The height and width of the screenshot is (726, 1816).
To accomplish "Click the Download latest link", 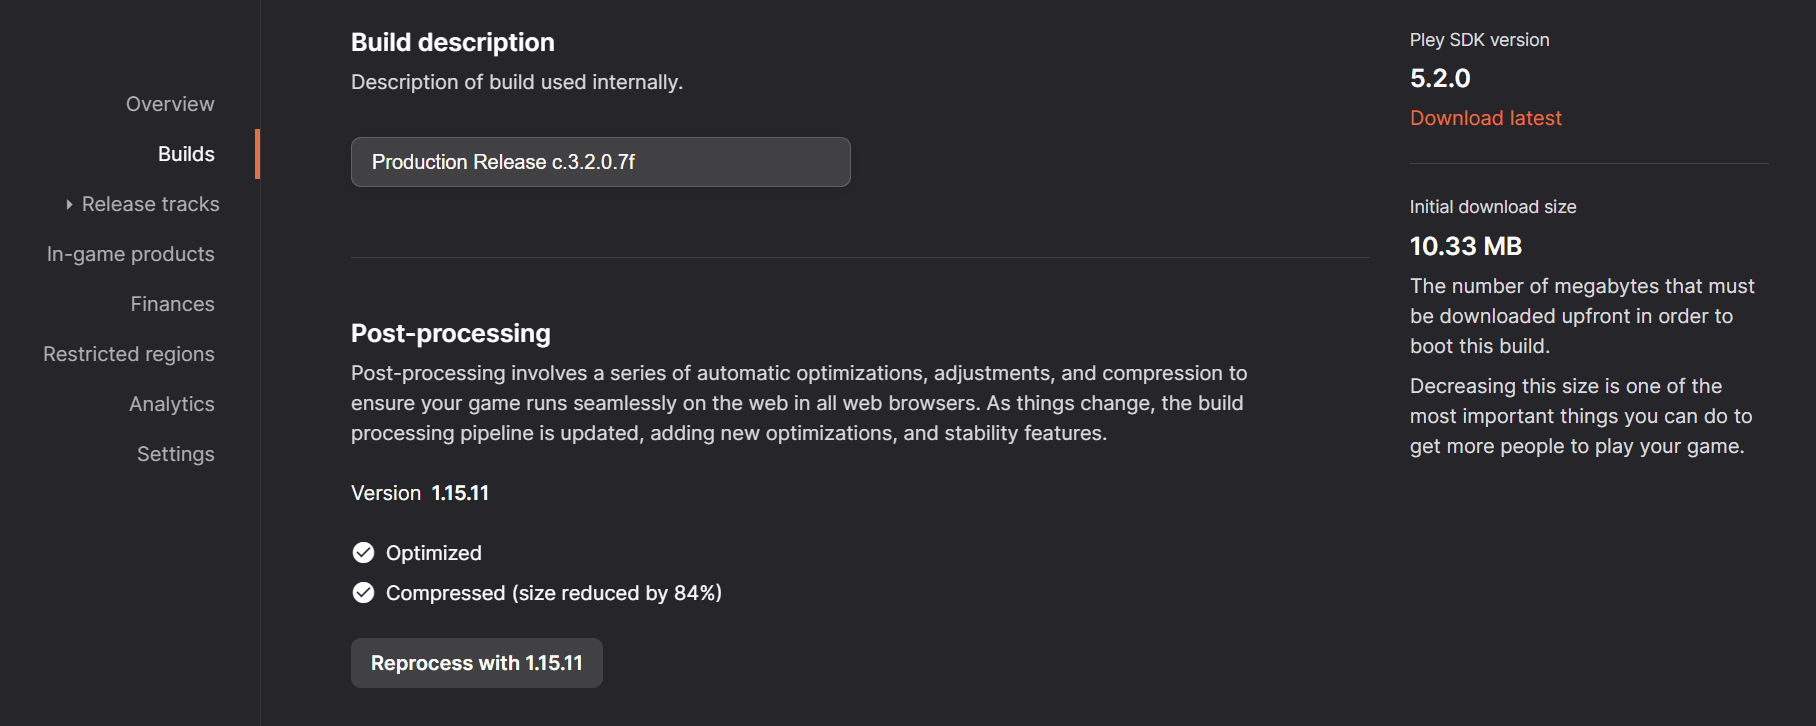I will (1485, 117).
